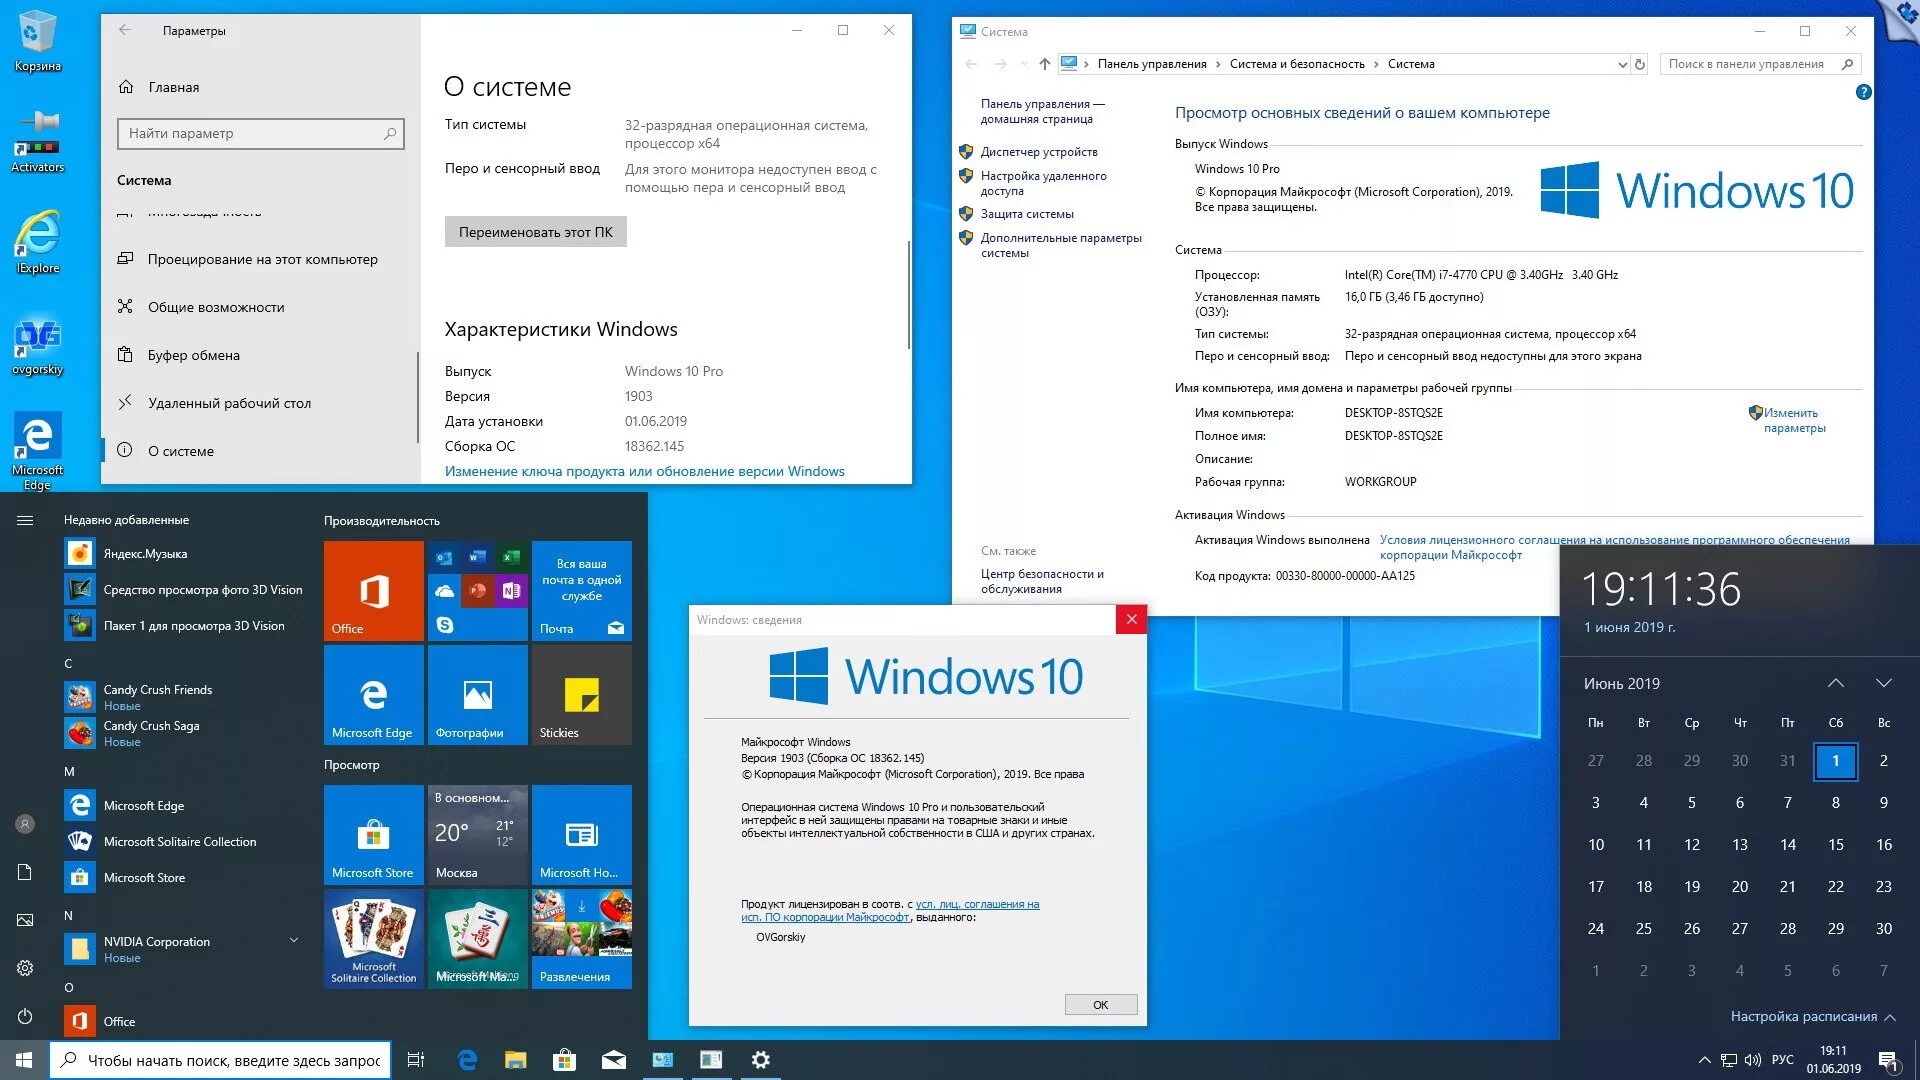Image resolution: width=1920 pixels, height=1080 pixels.
Task: Click the Диспетчер устройств link in Control Panel
Action: [1040, 152]
